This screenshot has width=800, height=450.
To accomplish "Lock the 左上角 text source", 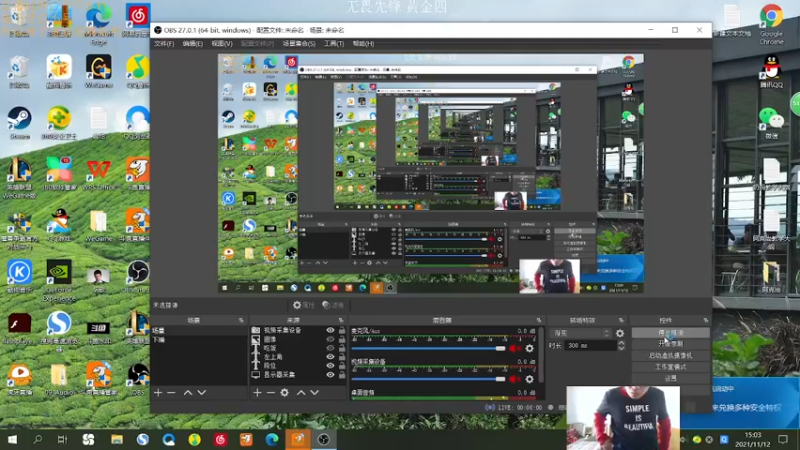I will 342,357.
